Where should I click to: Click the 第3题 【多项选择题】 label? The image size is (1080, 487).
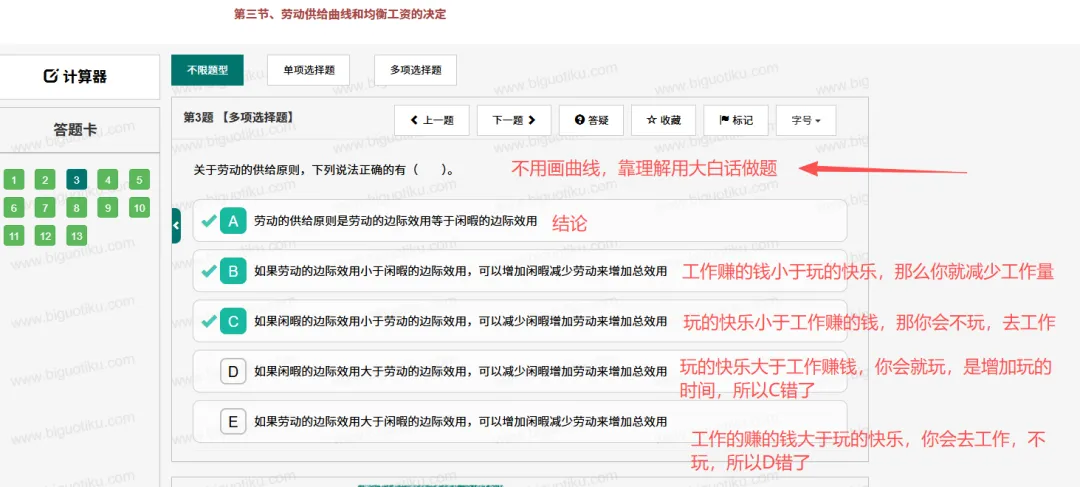point(239,117)
